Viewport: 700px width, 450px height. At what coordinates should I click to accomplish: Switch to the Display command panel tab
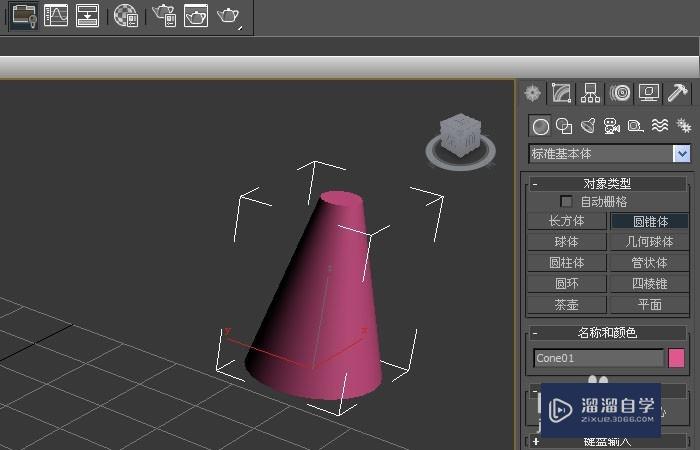point(649,93)
